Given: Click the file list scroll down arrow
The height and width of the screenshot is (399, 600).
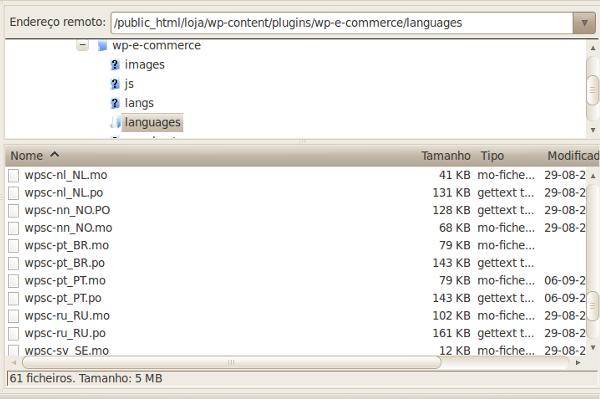Looking at the screenshot, I should click(x=593, y=347).
